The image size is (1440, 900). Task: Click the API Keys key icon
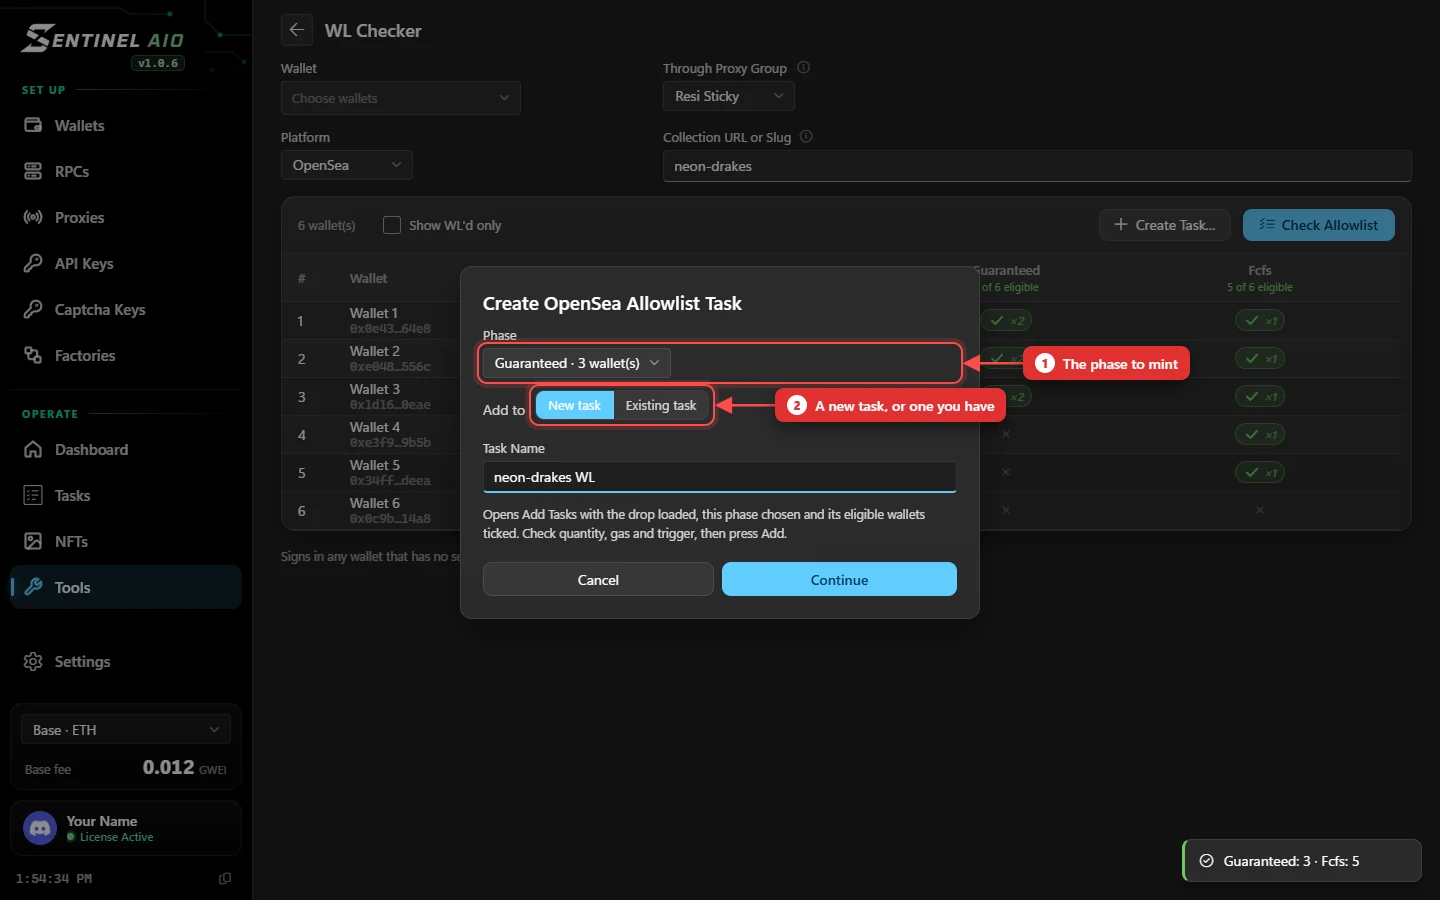(33, 264)
